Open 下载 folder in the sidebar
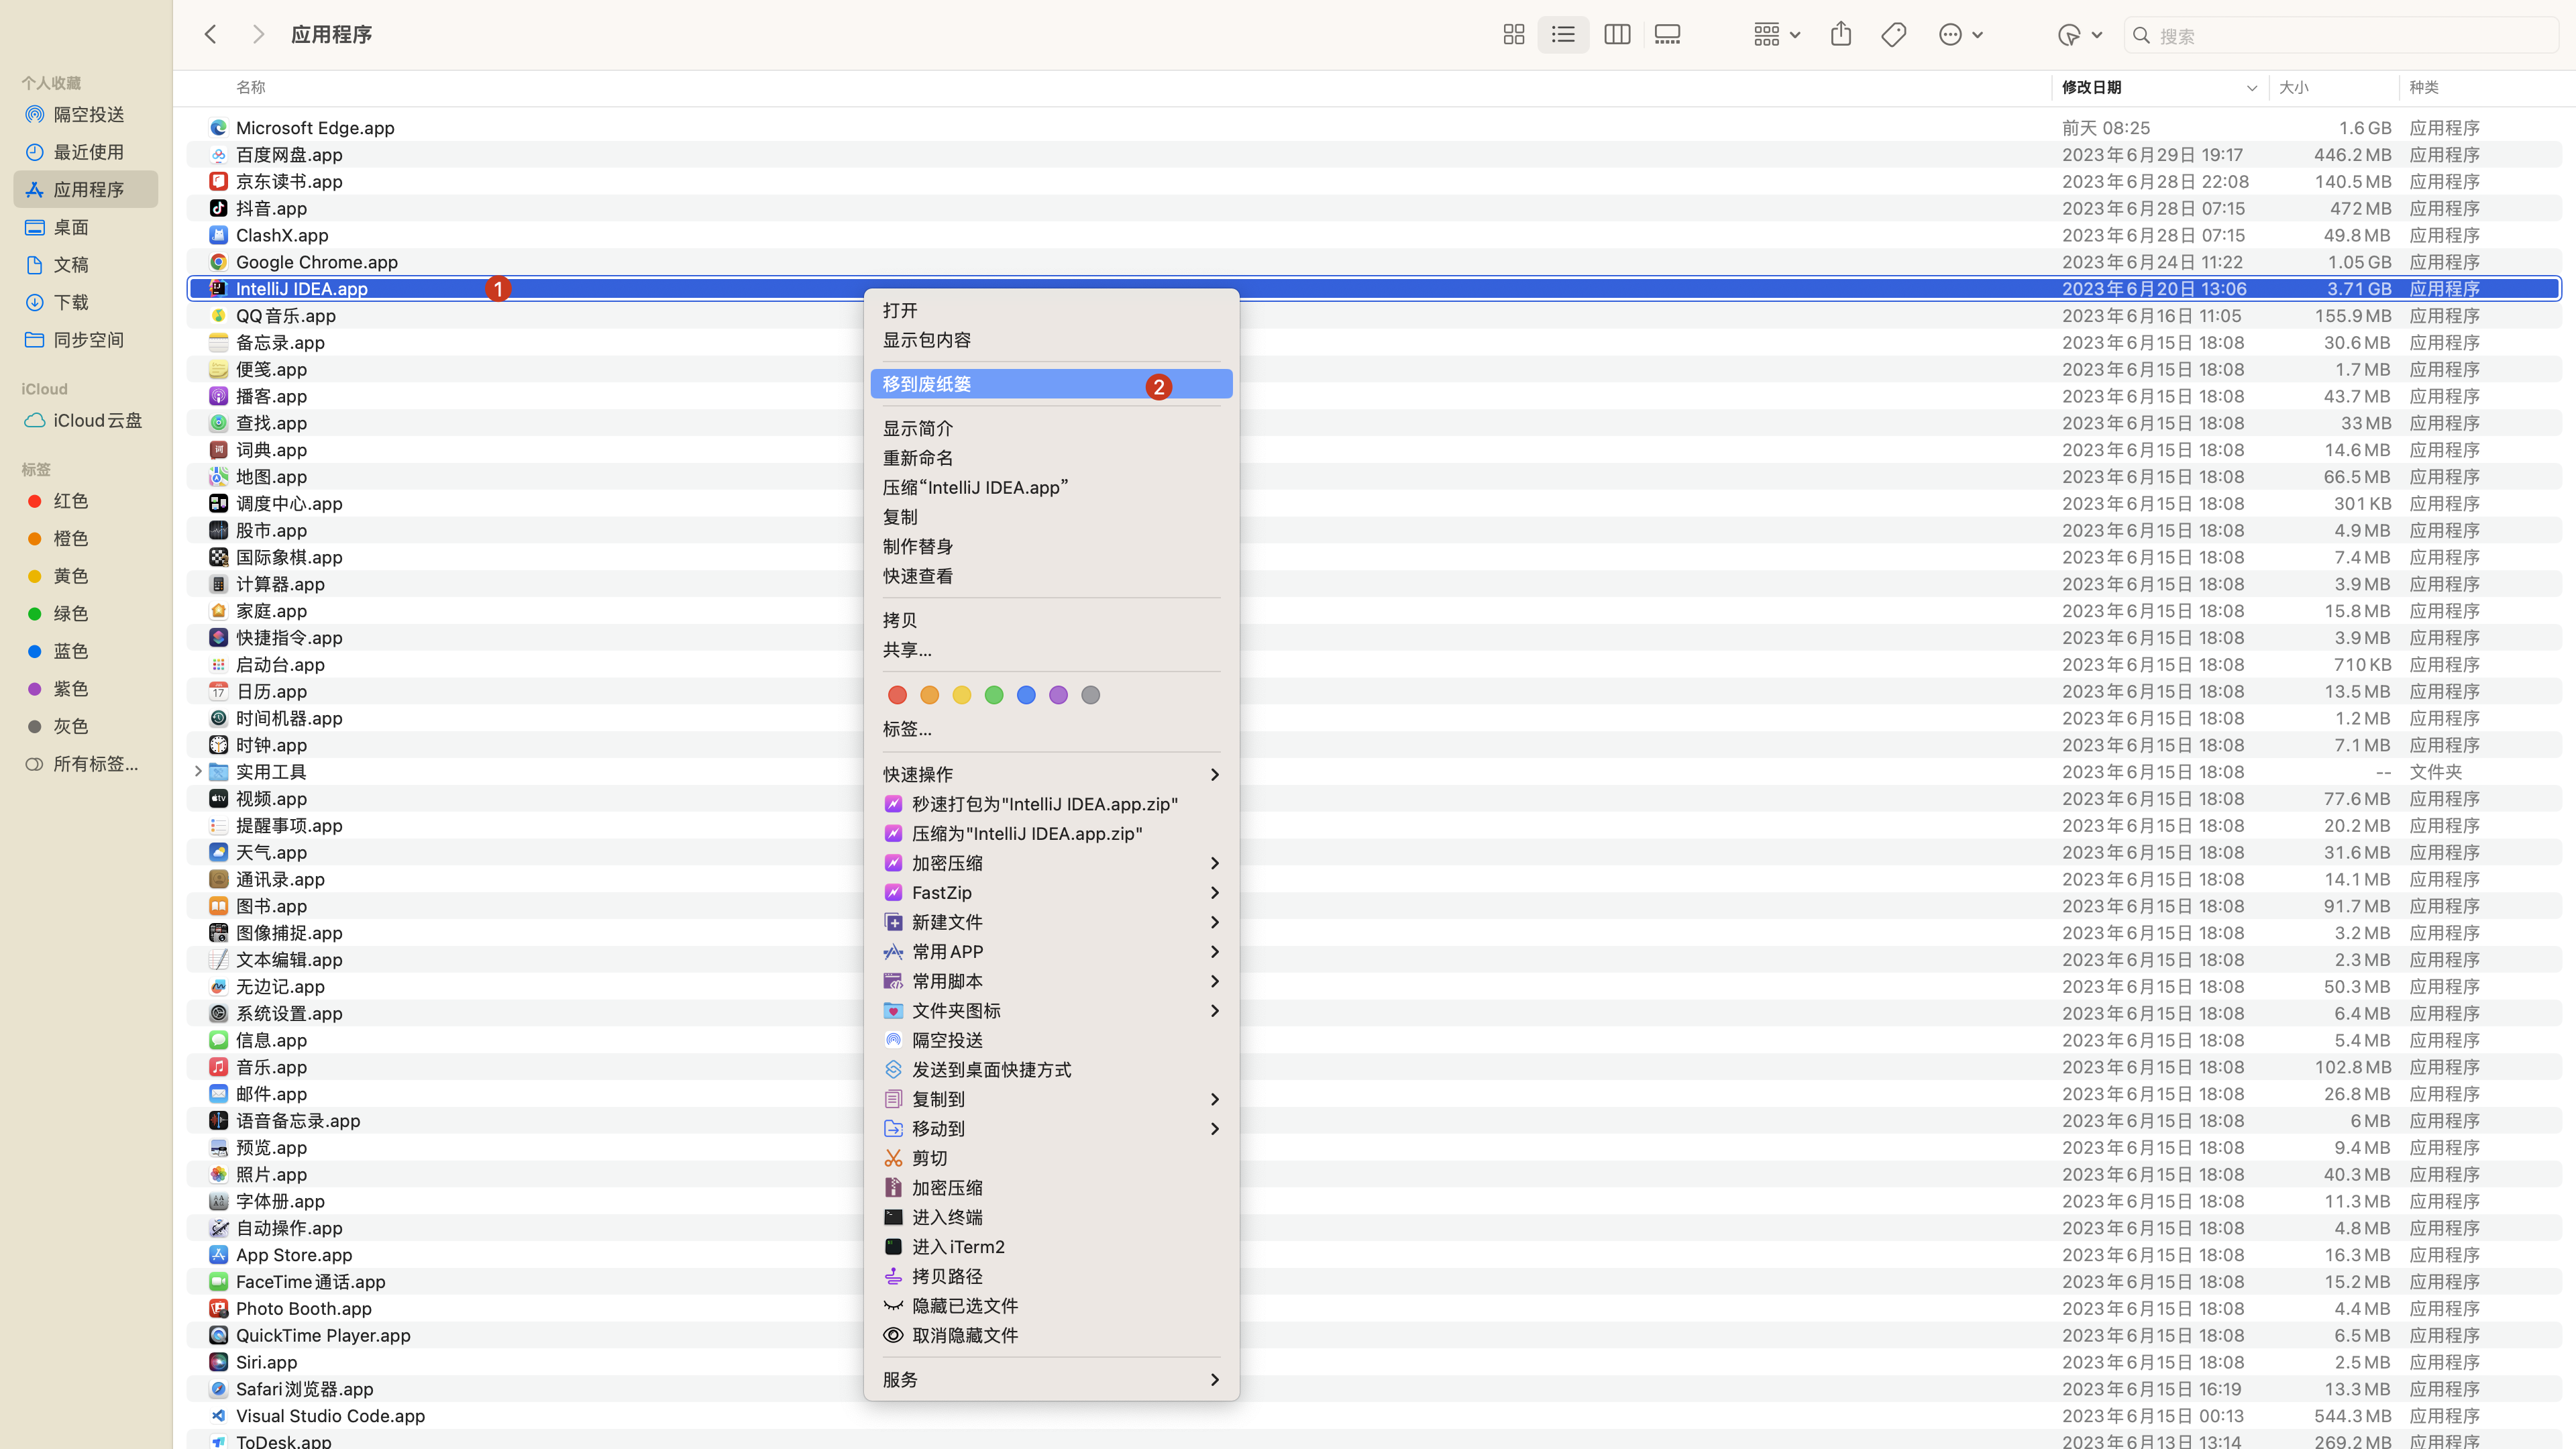 86,302
